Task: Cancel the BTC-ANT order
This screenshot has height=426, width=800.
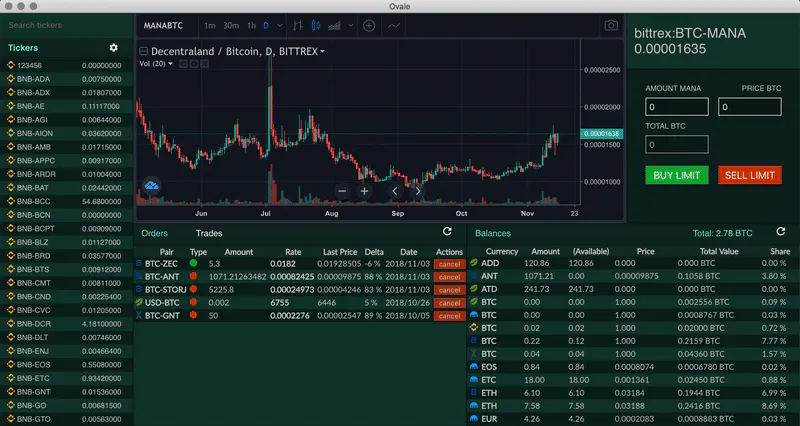Action: click(x=449, y=277)
